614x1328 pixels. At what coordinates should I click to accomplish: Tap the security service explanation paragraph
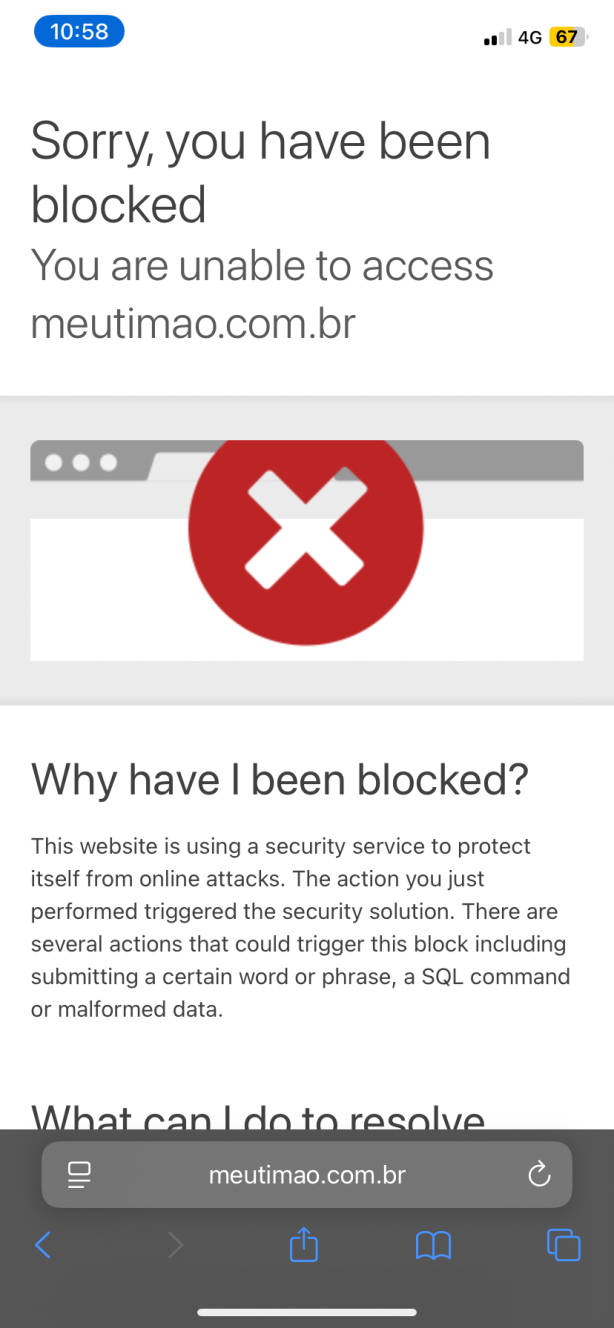(300, 928)
